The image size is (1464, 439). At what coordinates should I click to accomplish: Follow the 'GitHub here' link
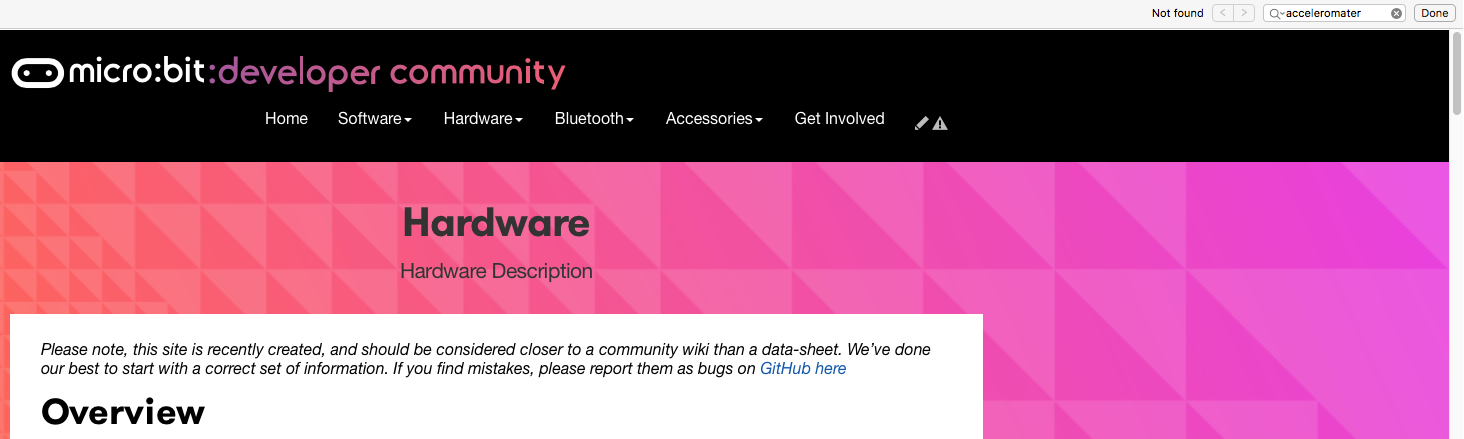(x=803, y=368)
